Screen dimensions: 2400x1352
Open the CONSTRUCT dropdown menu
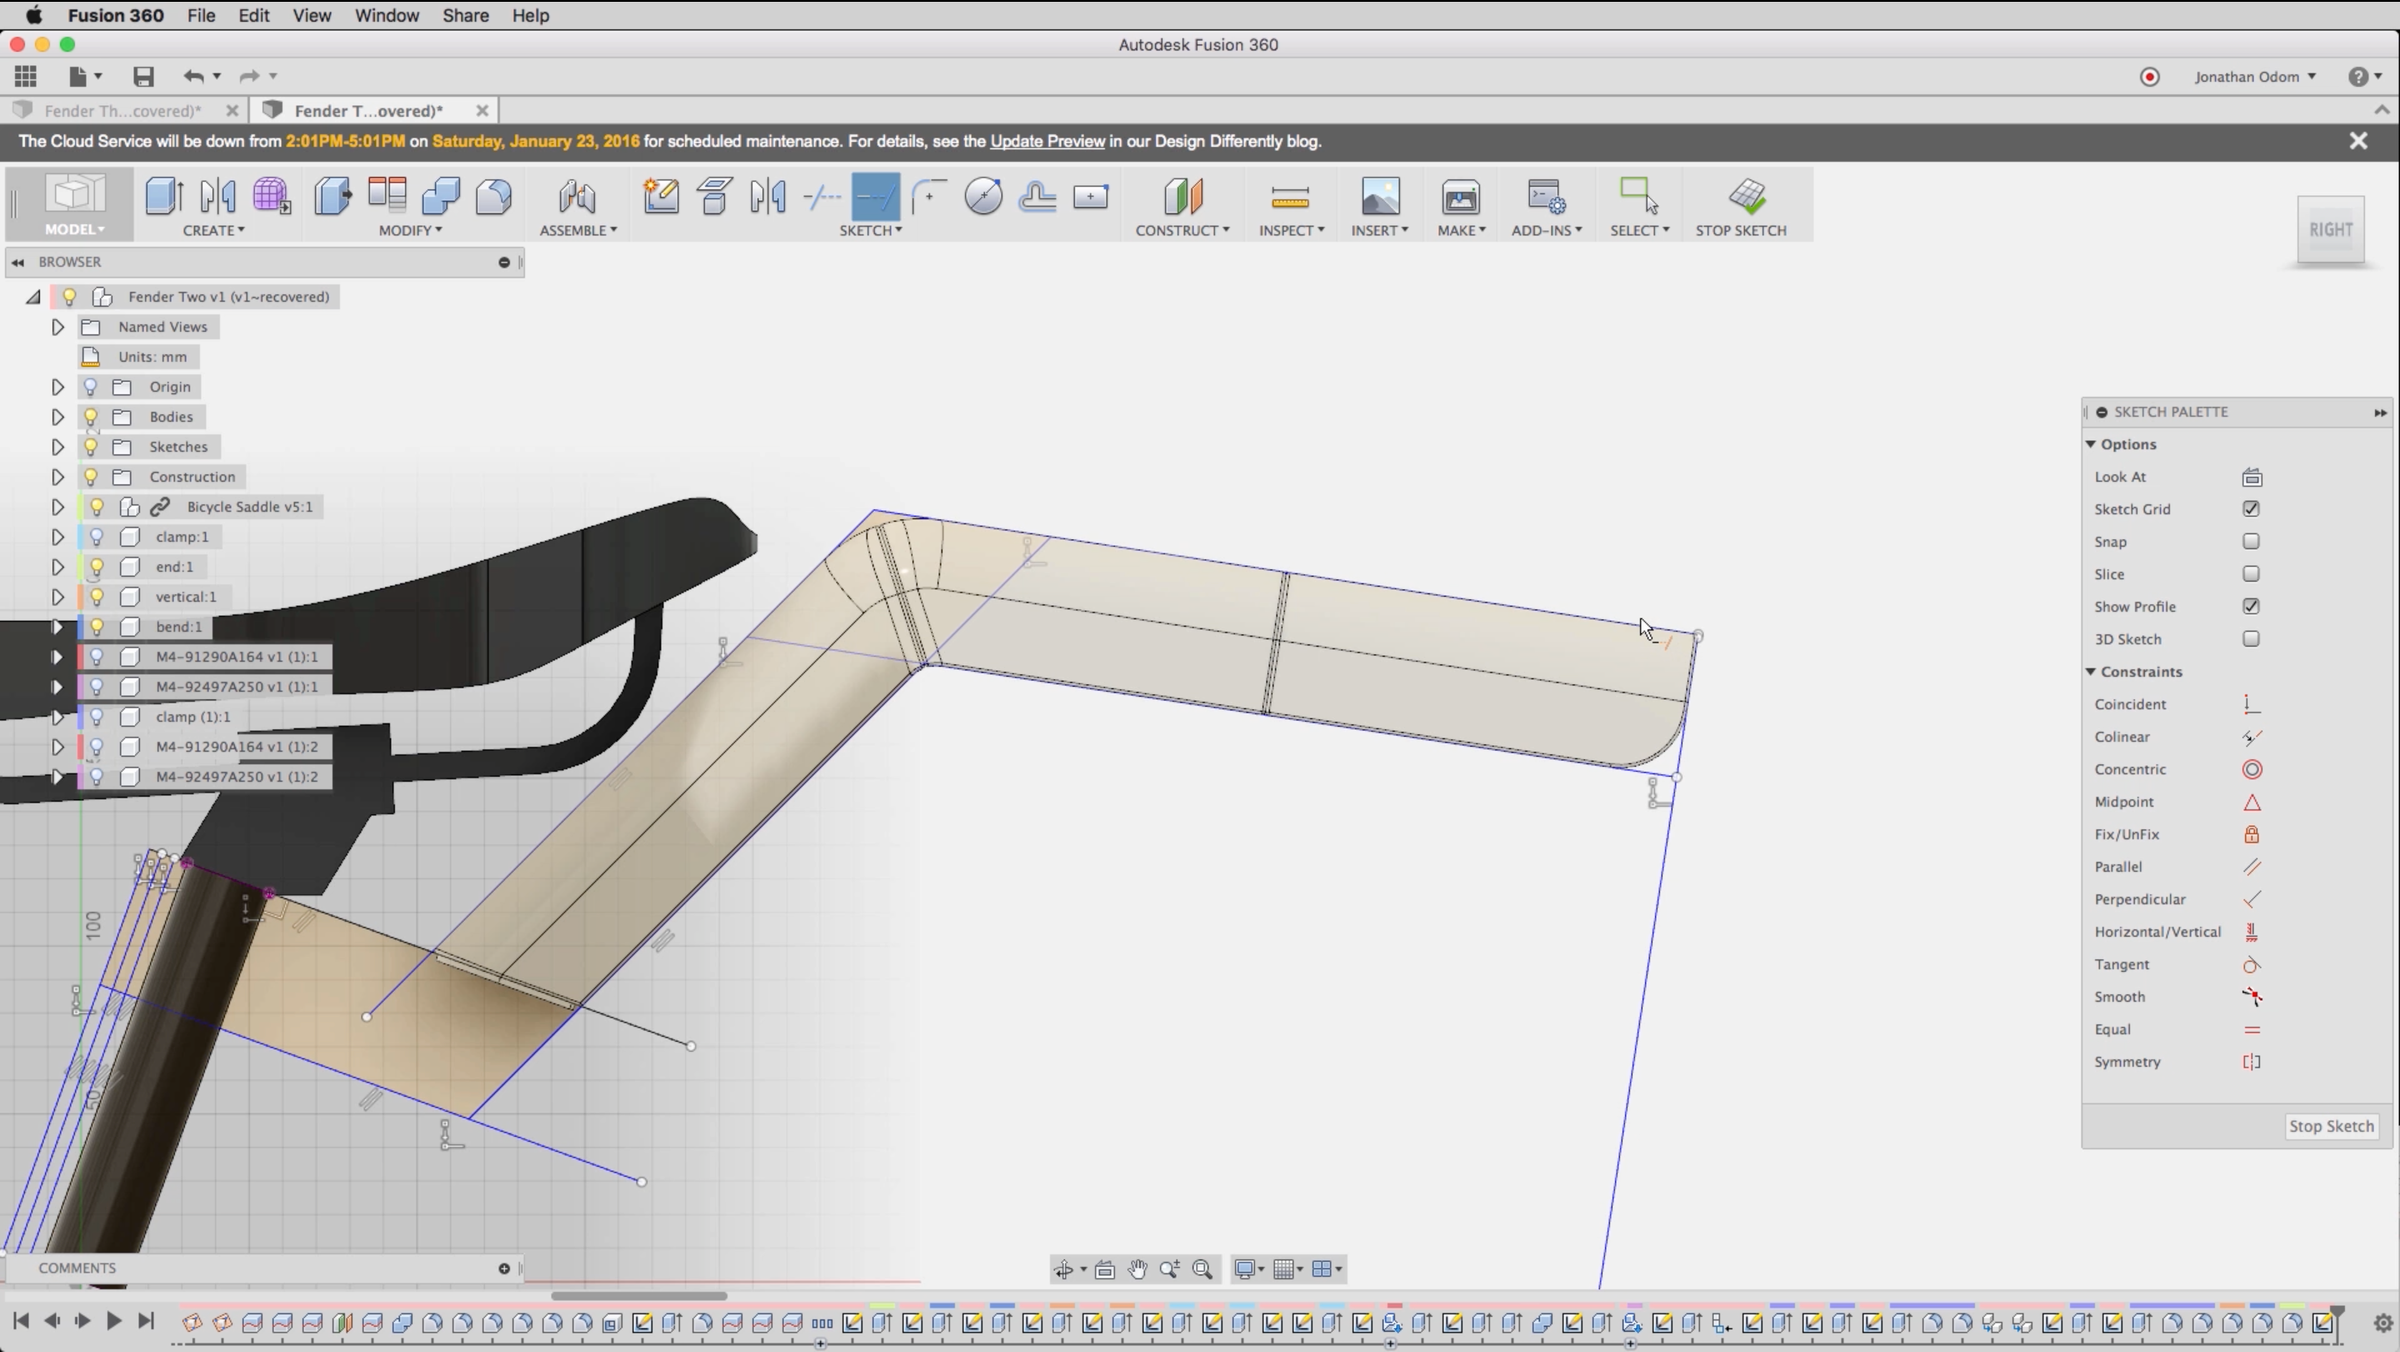(x=1182, y=230)
